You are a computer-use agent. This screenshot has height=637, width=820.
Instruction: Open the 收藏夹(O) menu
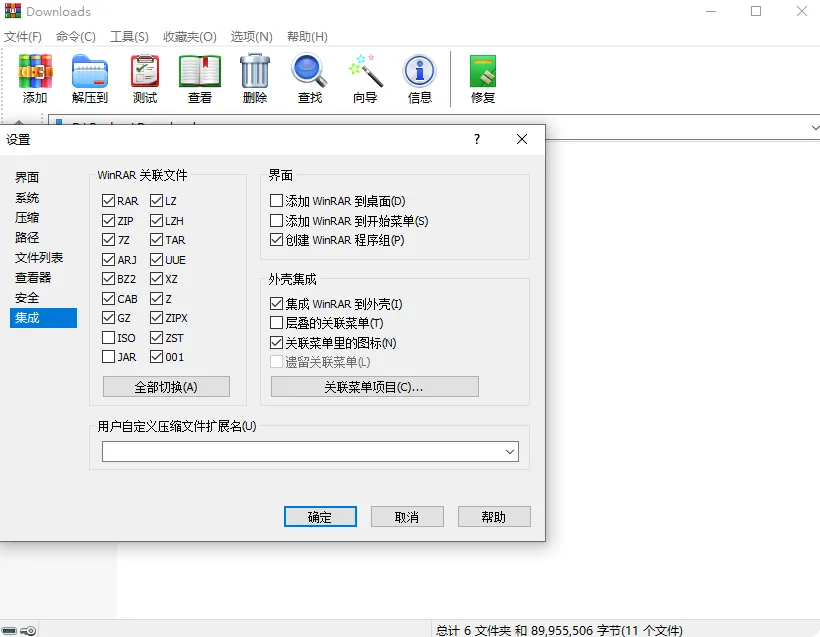(190, 37)
